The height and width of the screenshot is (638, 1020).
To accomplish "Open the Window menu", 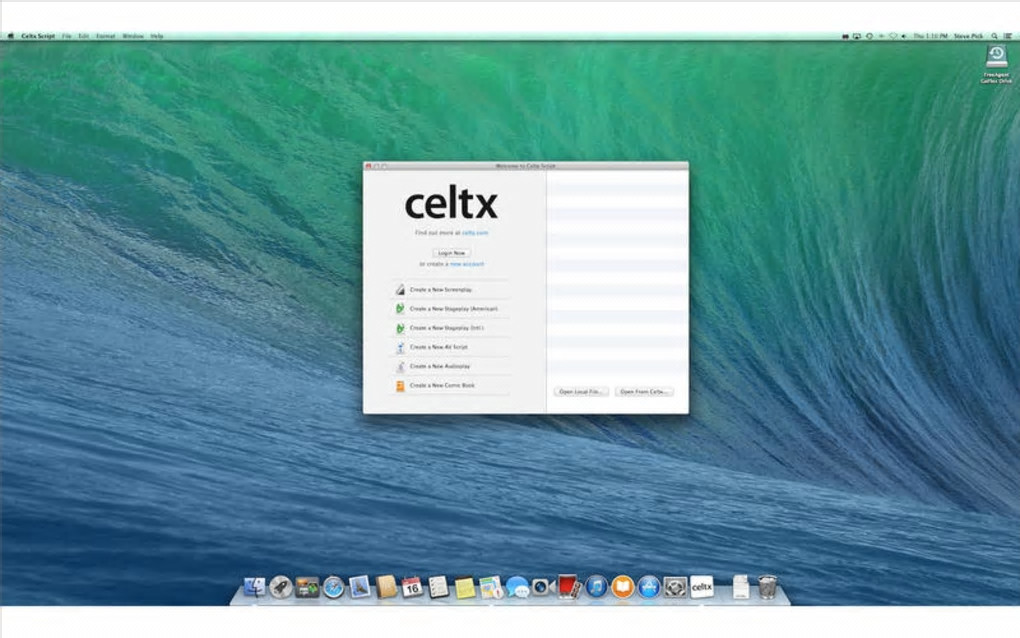I will click(x=133, y=36).
